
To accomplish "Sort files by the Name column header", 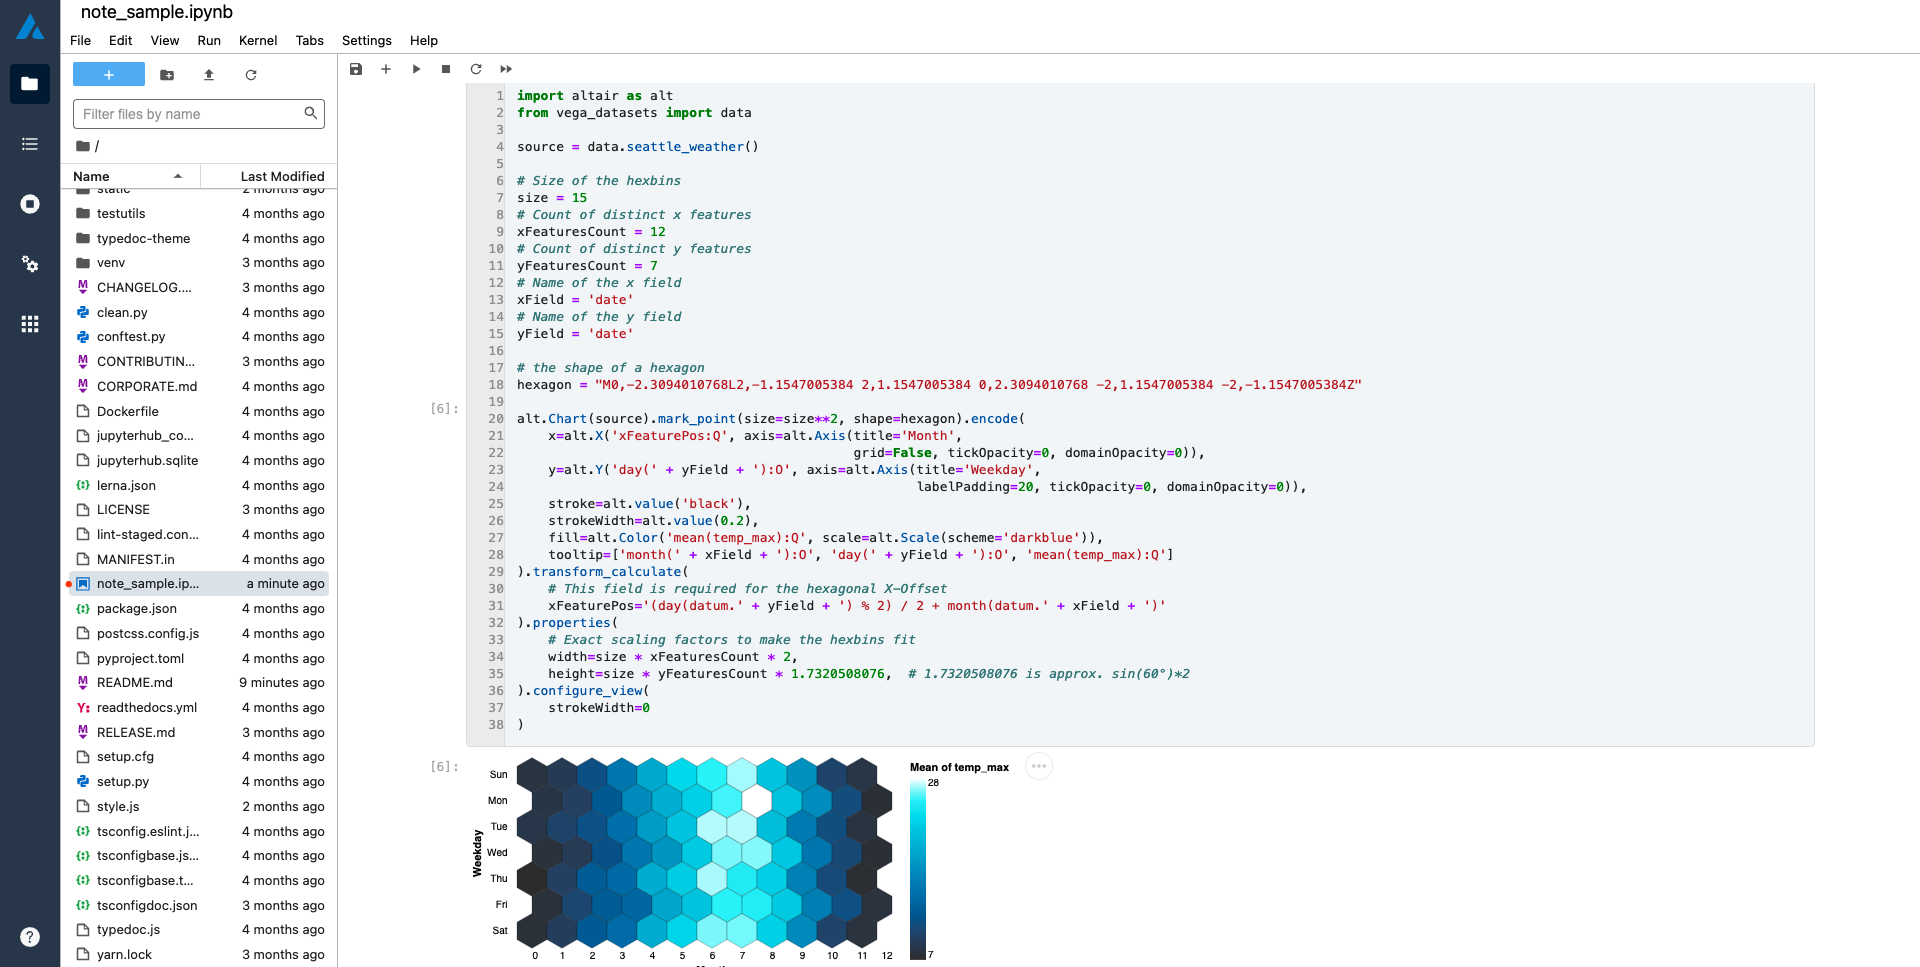I will [131, 176].
